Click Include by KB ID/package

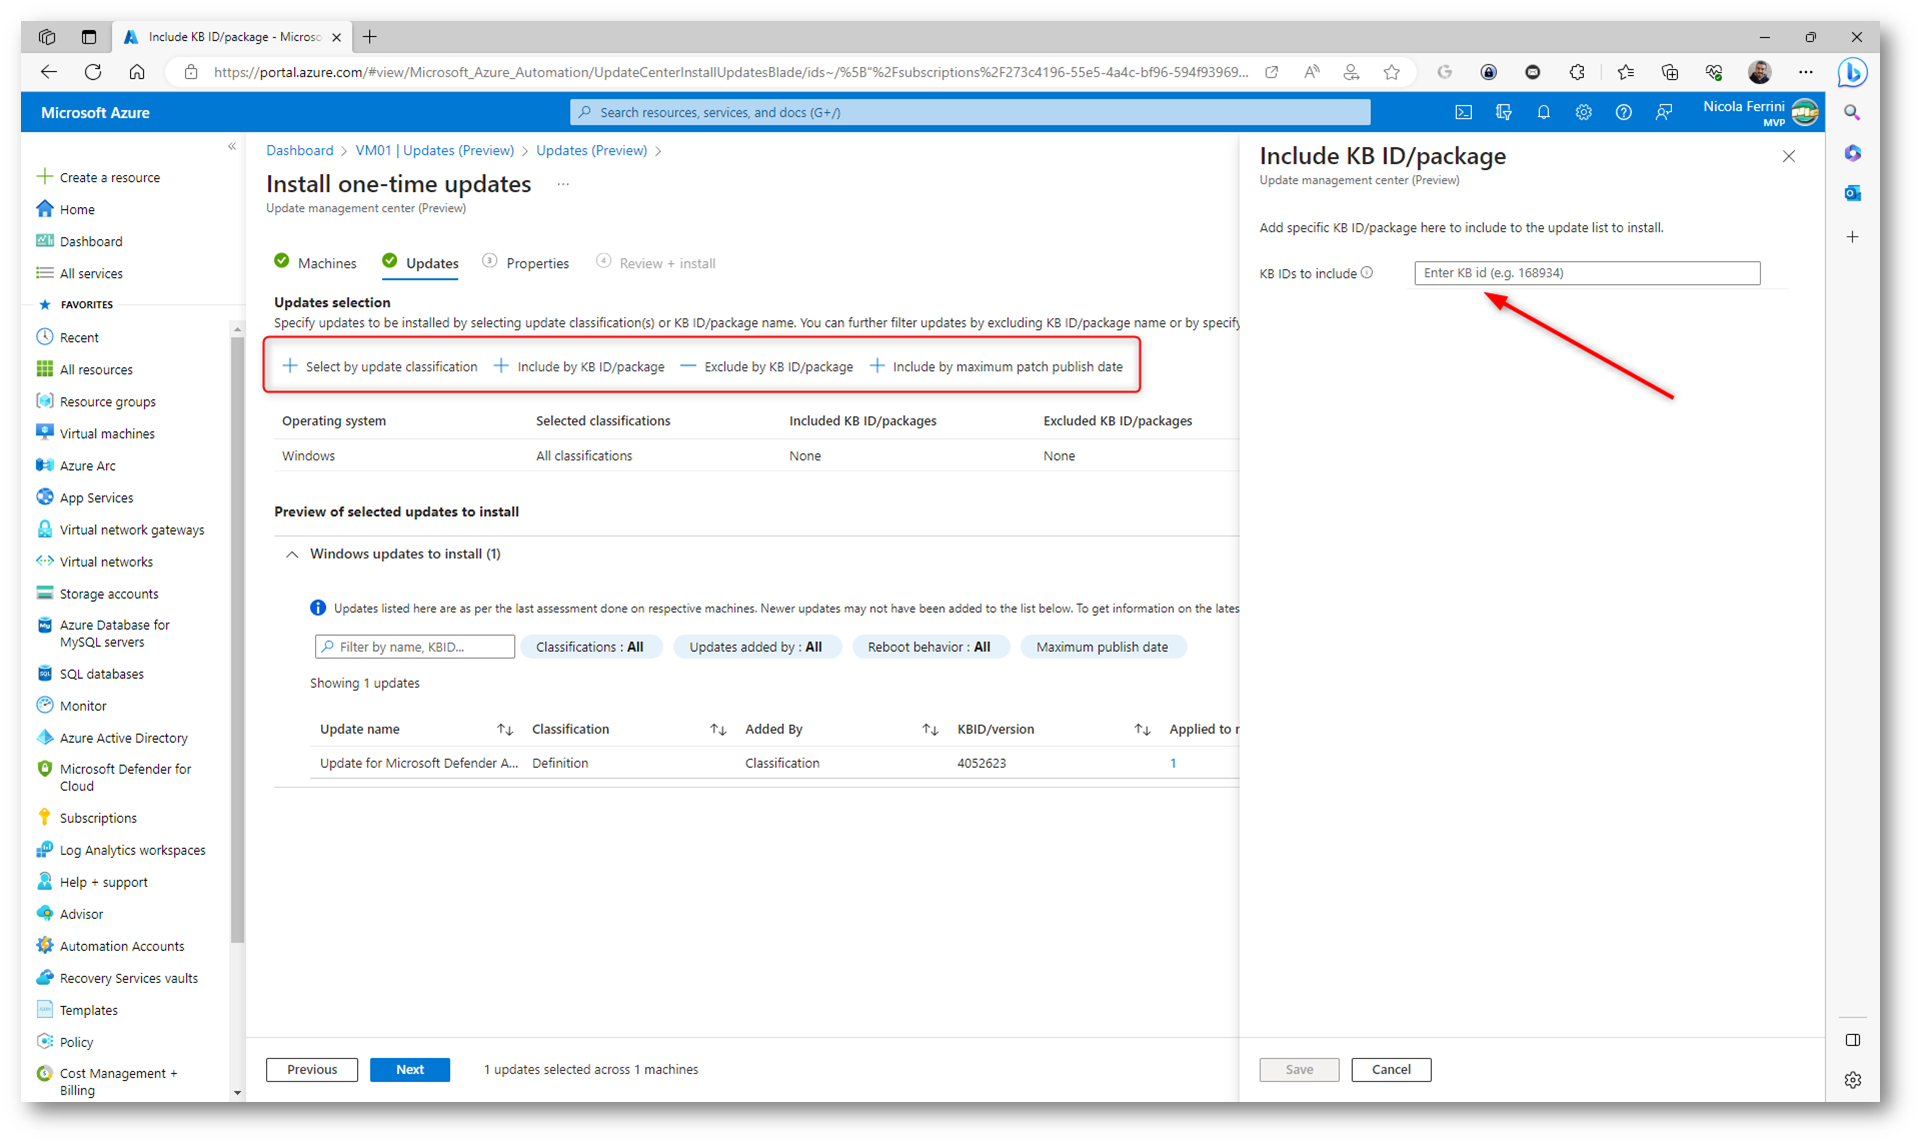(x=579, y=367)
